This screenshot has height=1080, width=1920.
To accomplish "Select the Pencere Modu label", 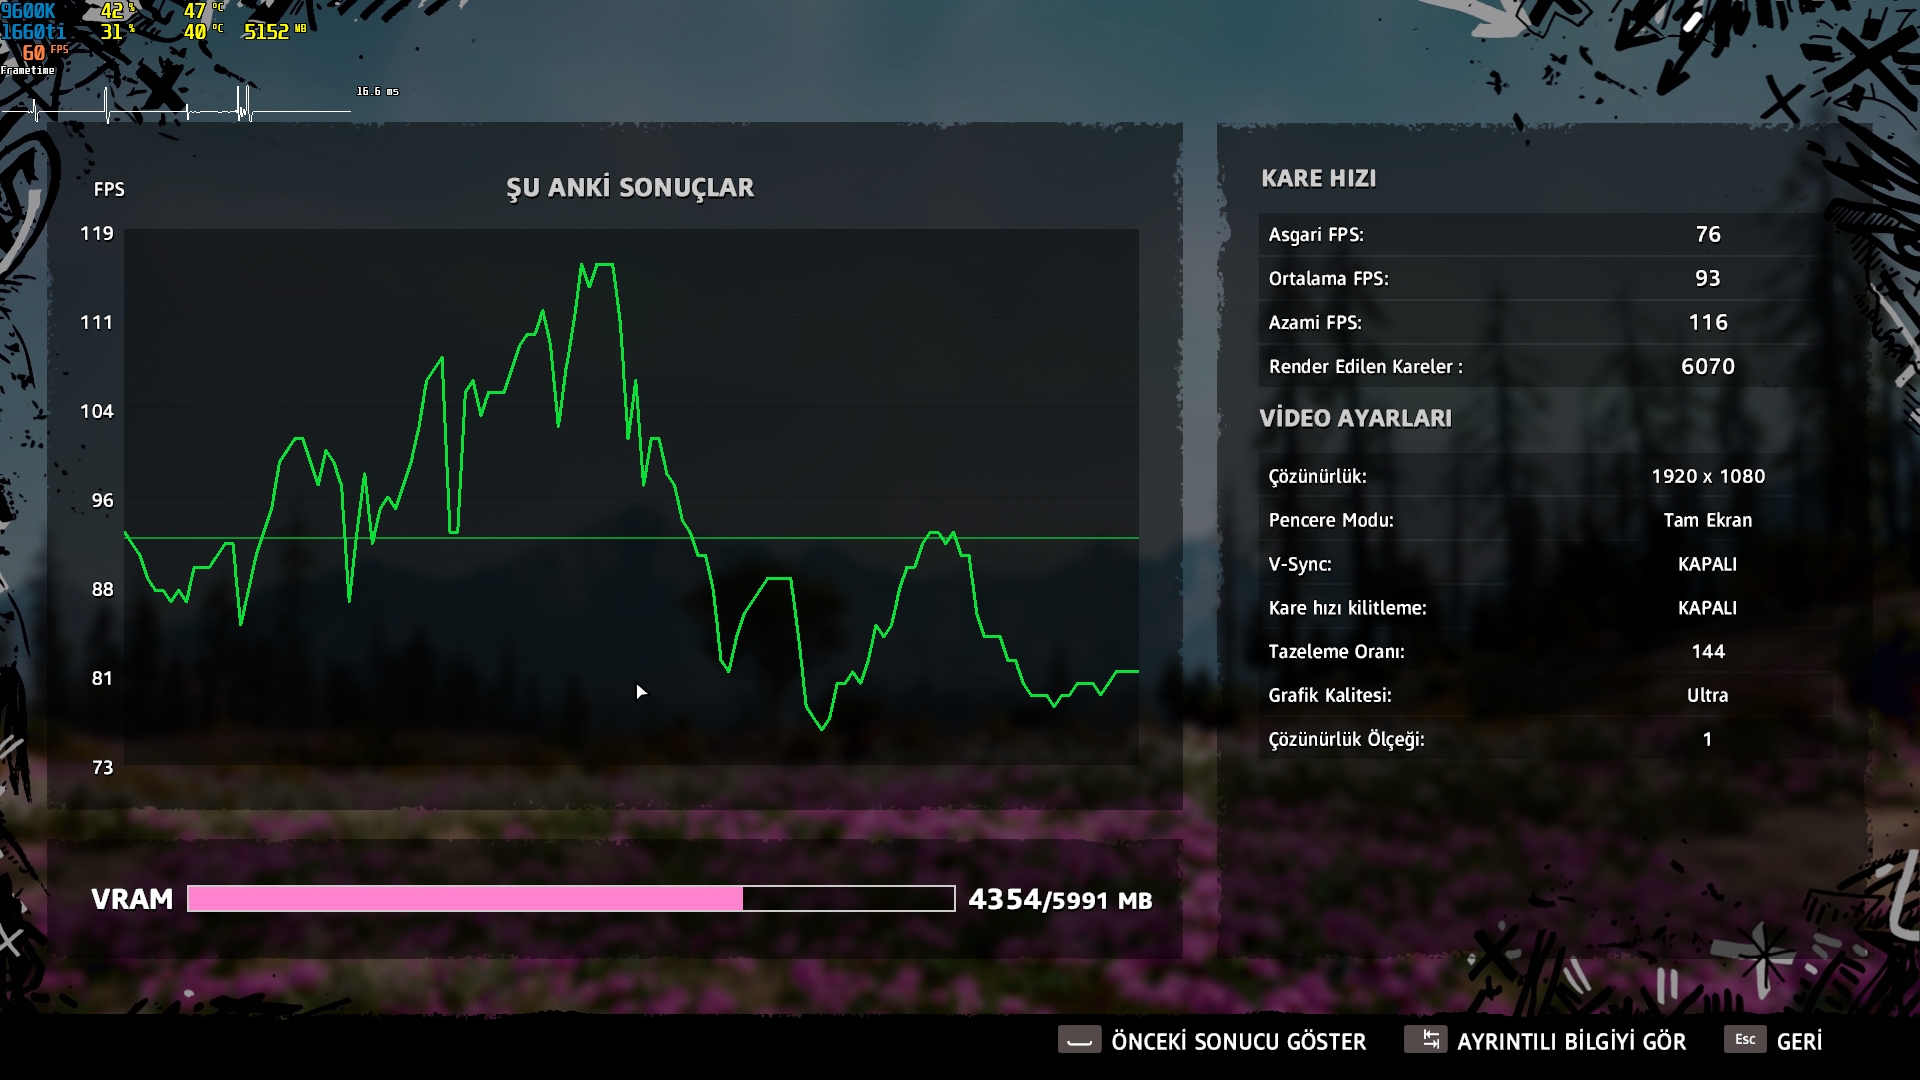I will pyautogui.click(x=1331, y=520).
